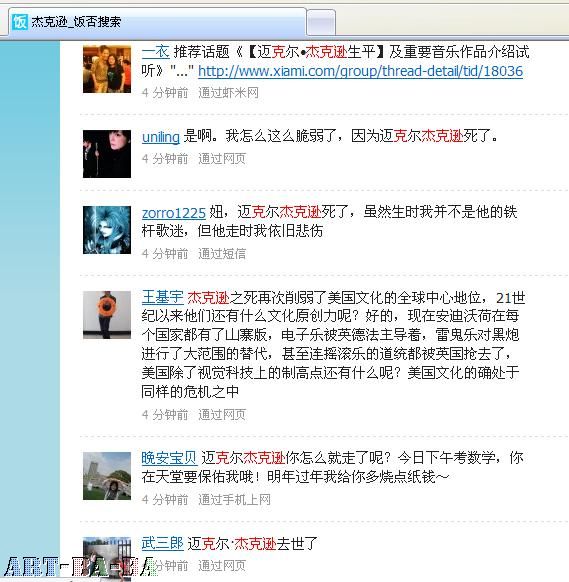Open the 王基宇 profile link

(163, 298)
